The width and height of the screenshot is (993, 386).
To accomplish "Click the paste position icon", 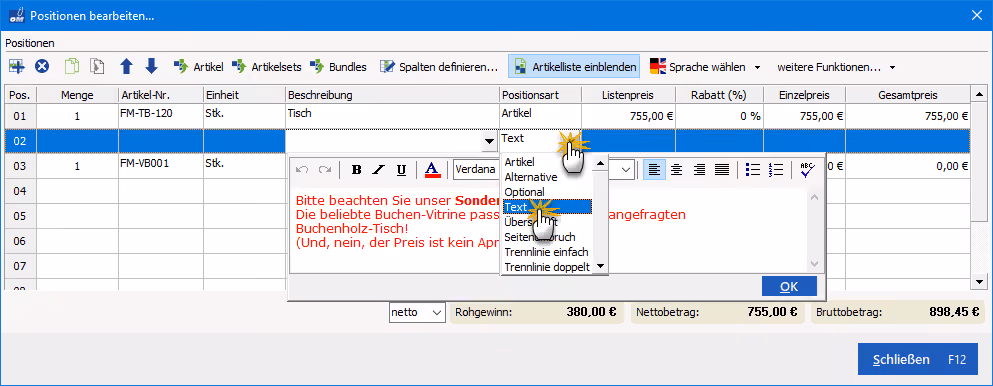I will click(96, 66).
